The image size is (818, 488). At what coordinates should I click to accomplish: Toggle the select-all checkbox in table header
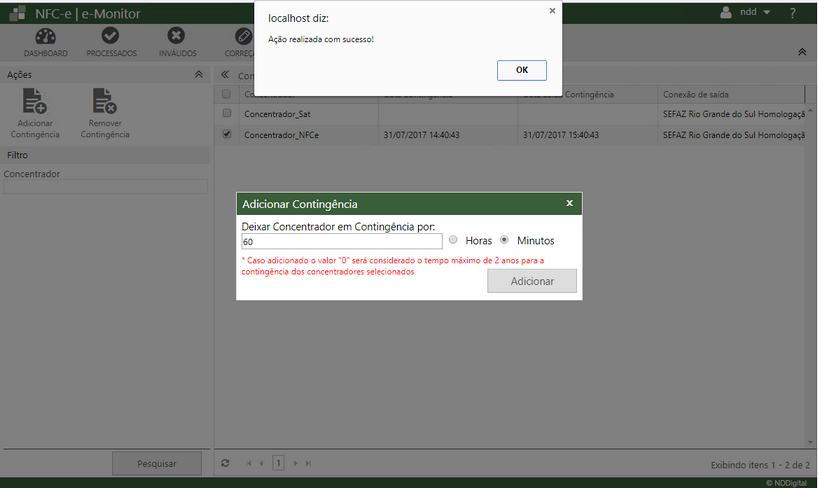227,94
